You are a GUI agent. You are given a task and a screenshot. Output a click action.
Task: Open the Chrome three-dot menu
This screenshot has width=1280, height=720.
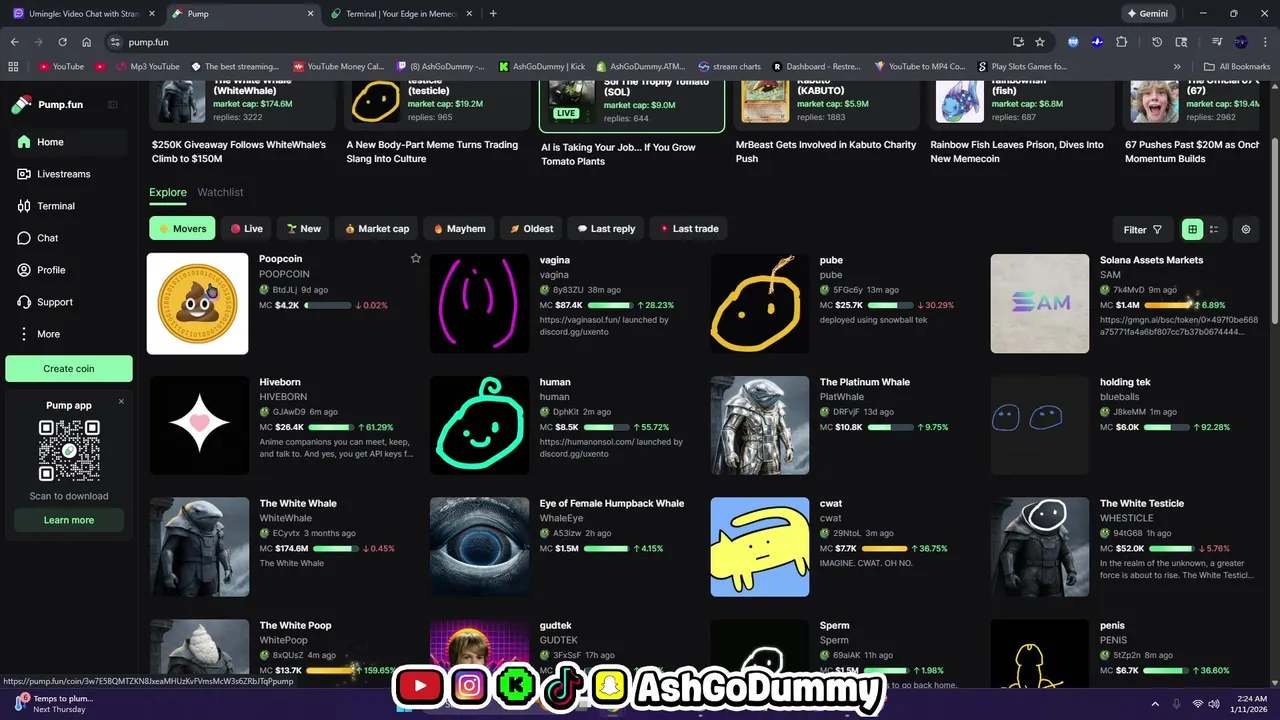pyautogui.click(x=1265, y=42)
